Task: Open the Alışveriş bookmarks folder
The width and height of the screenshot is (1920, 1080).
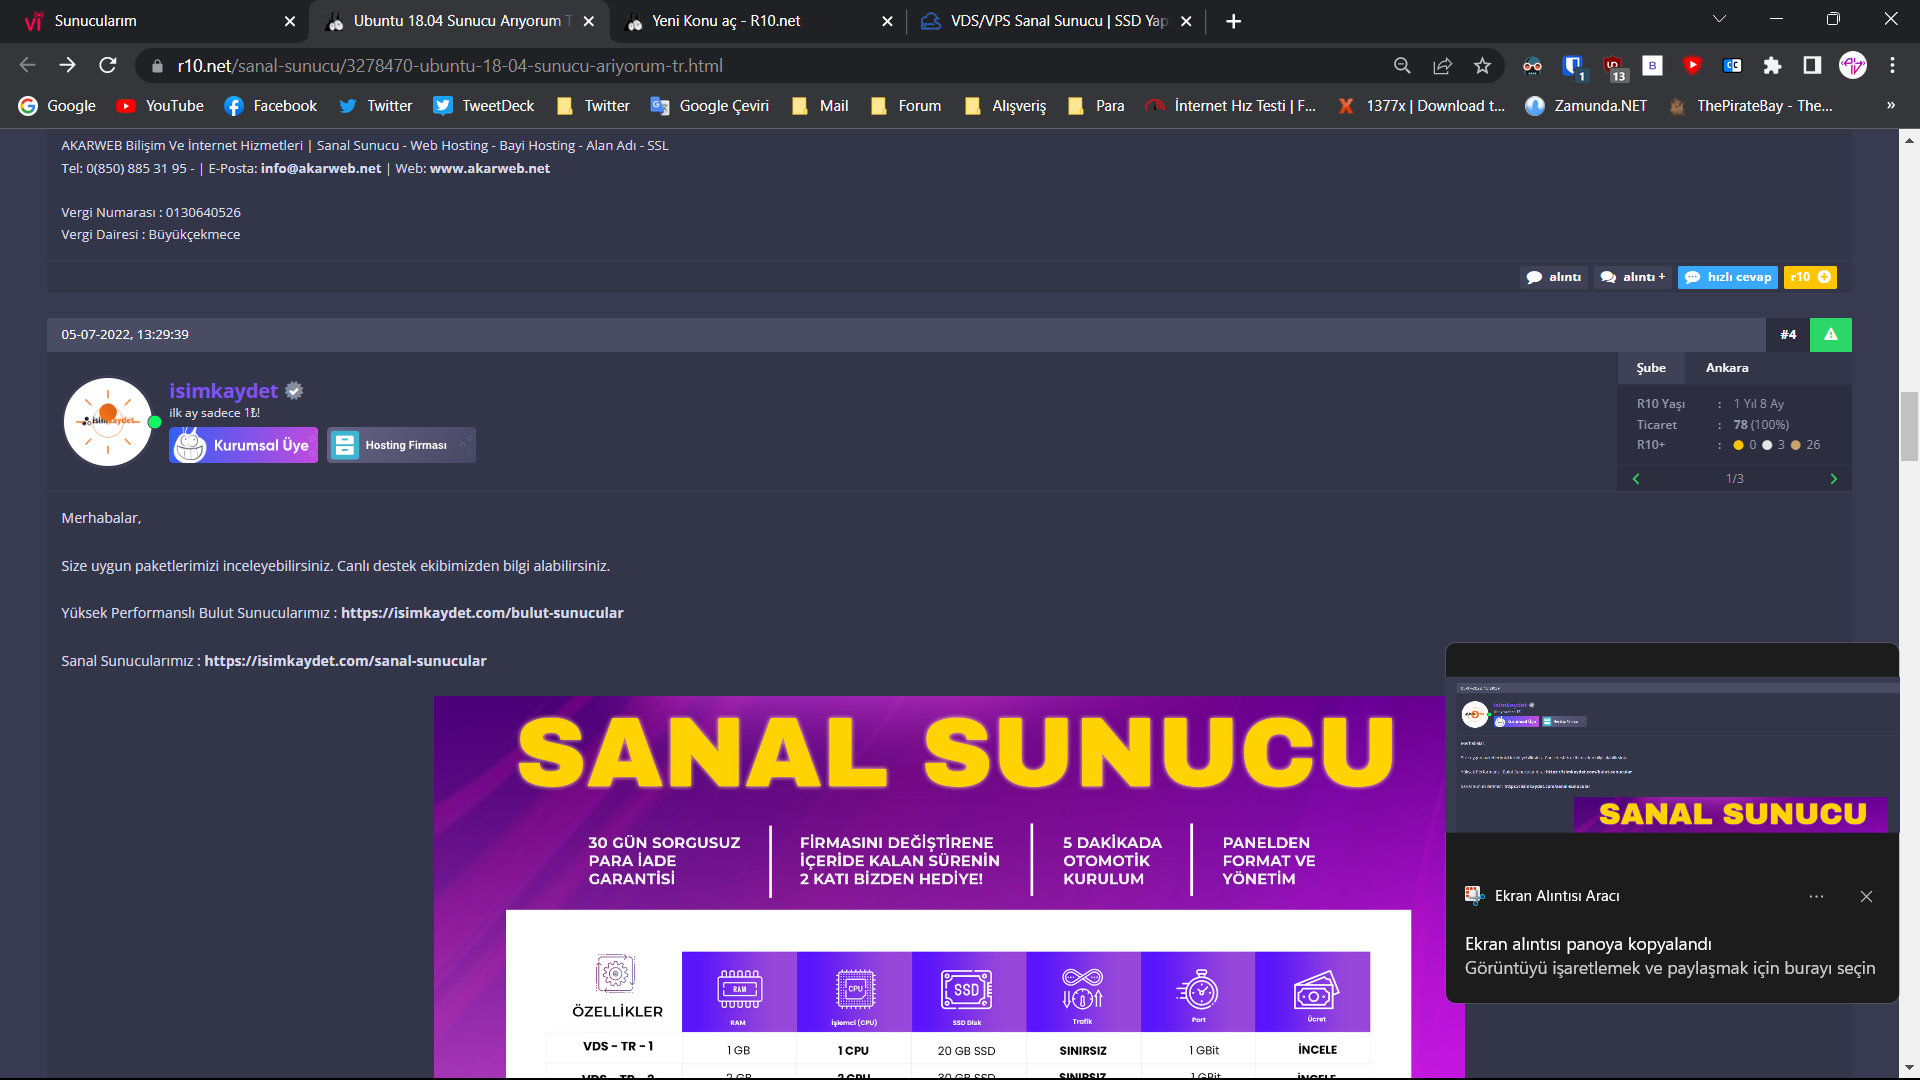Action: coord(1005,106)
